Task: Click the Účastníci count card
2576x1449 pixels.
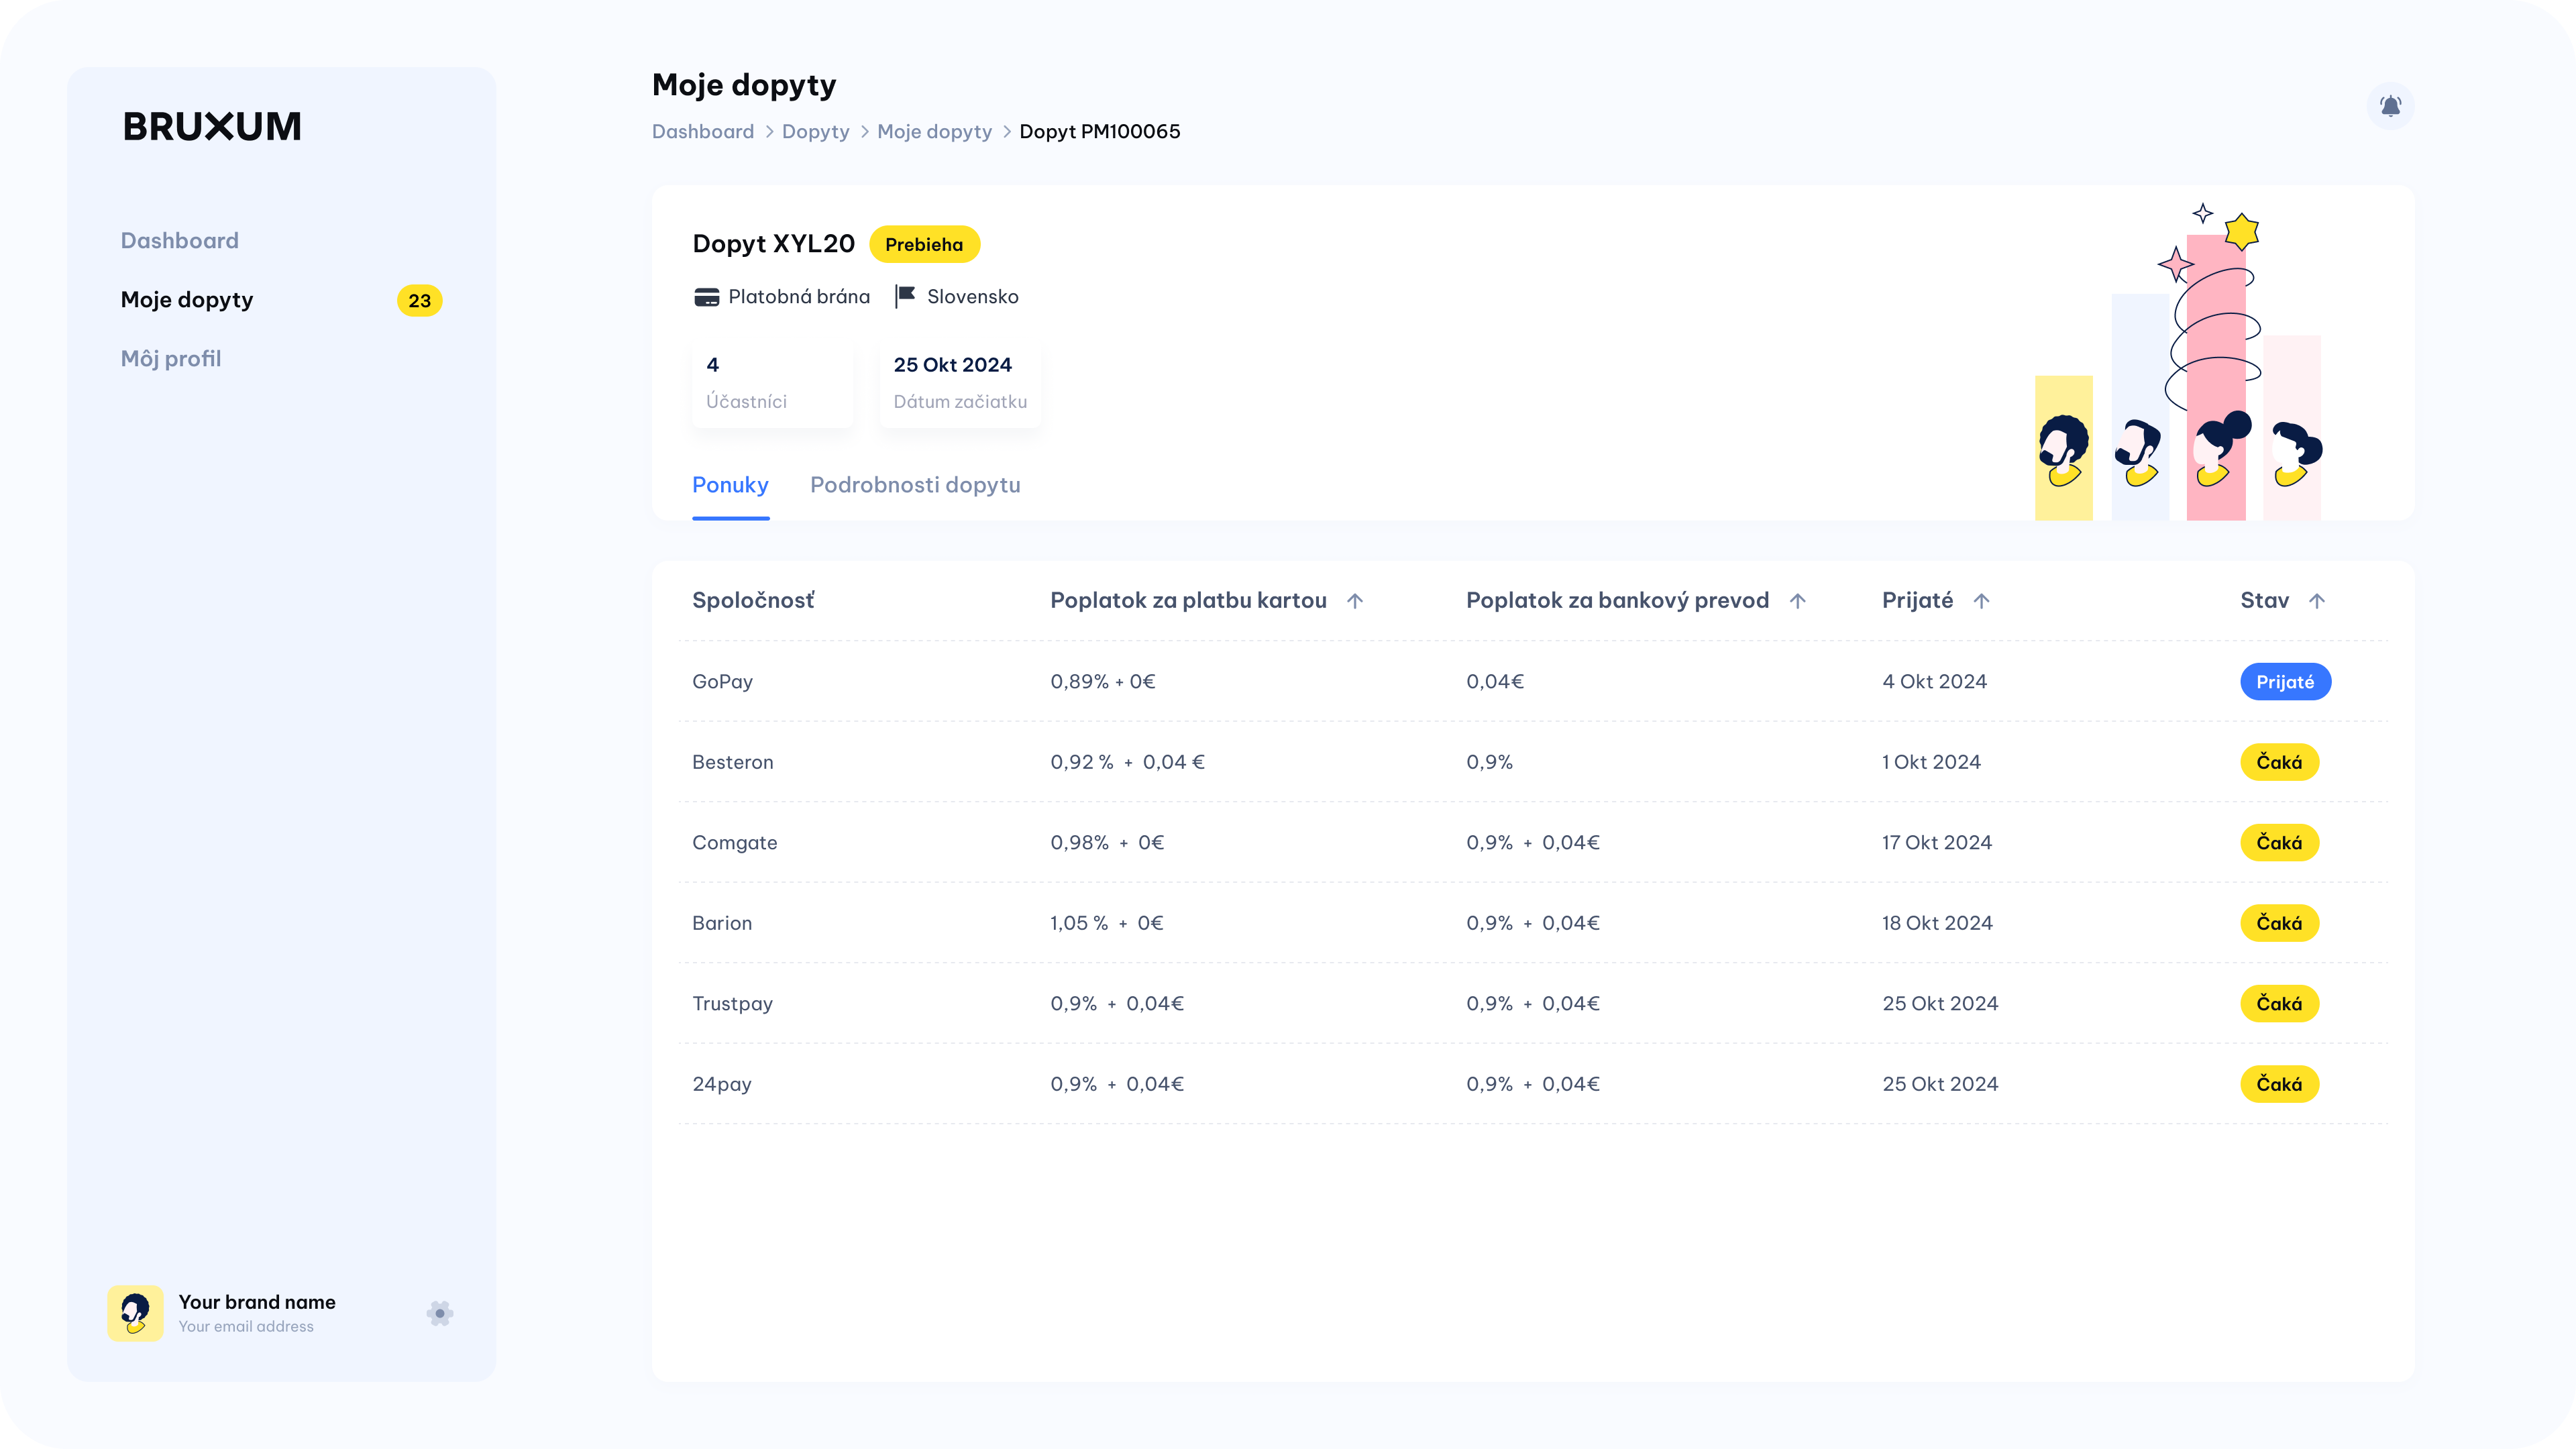Action: [773, 384]
